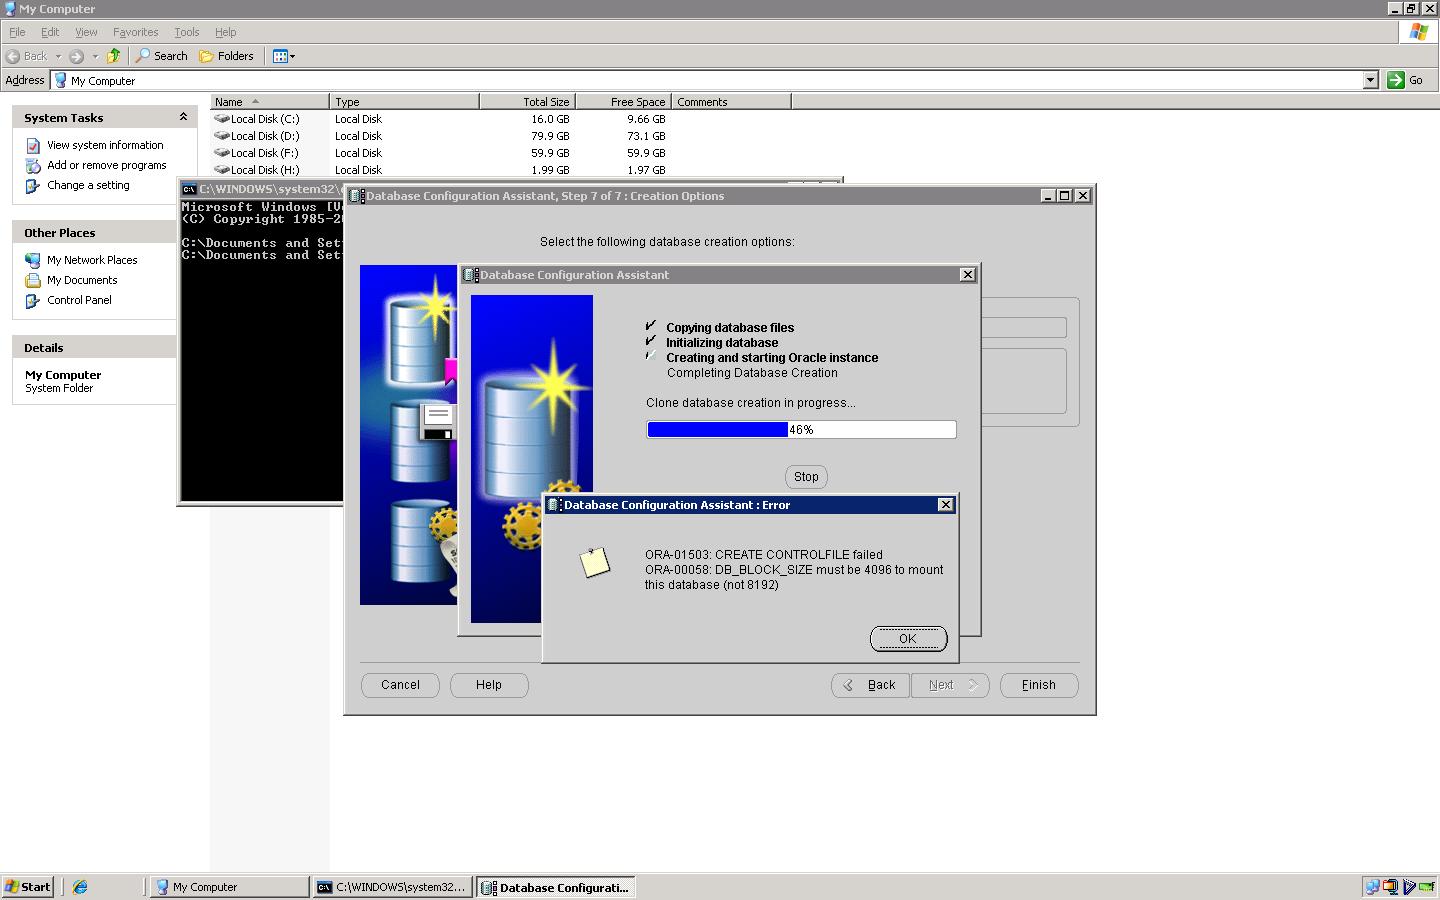Viewport: 1440px width, 900px height.
Task: Click OK in the Error dialog
Action: click(x=908, y=639)
